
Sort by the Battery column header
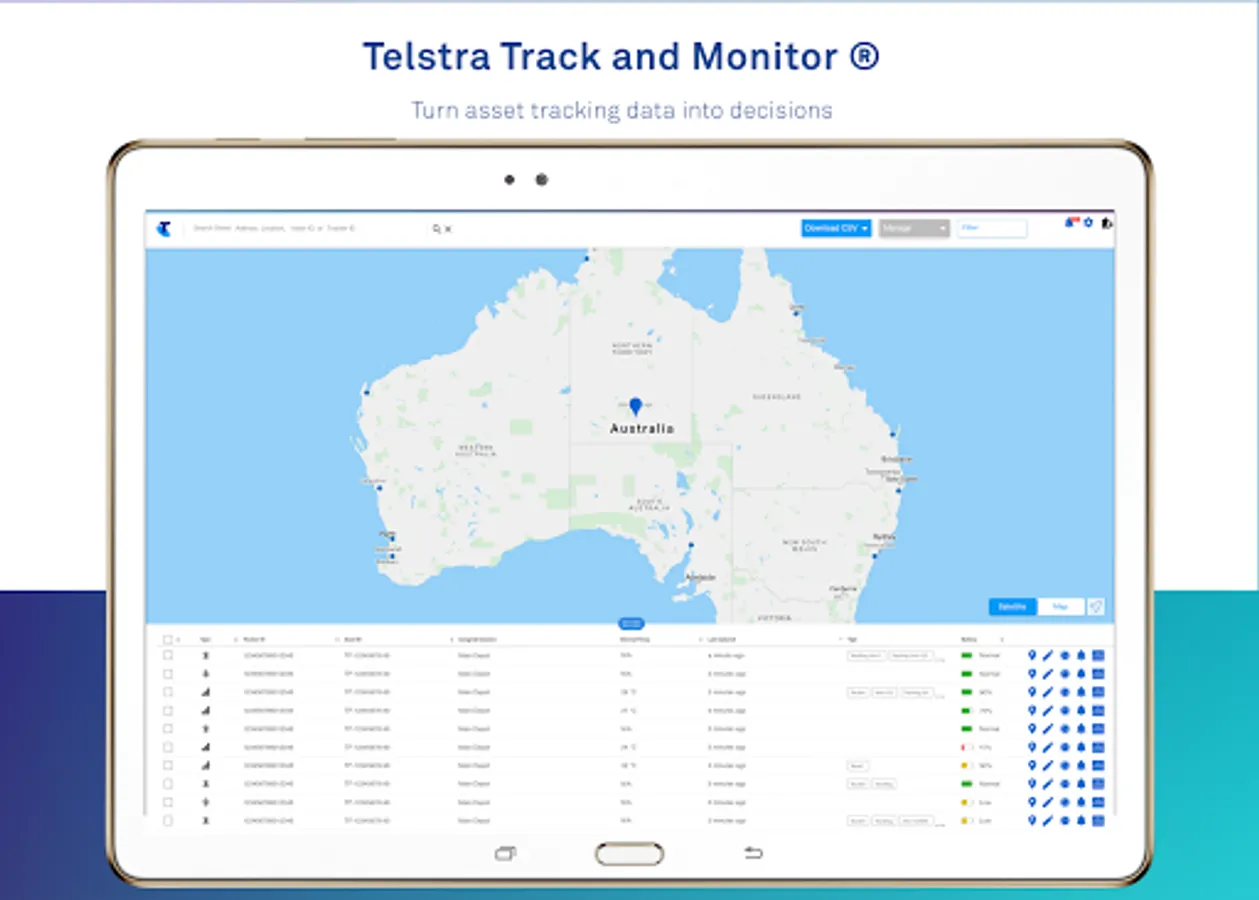pyautogui.click(x=970, y=639)
